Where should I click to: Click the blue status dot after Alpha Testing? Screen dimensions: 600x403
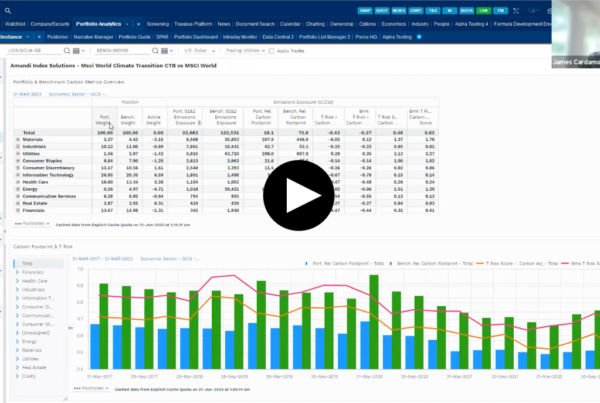(419, 37)
